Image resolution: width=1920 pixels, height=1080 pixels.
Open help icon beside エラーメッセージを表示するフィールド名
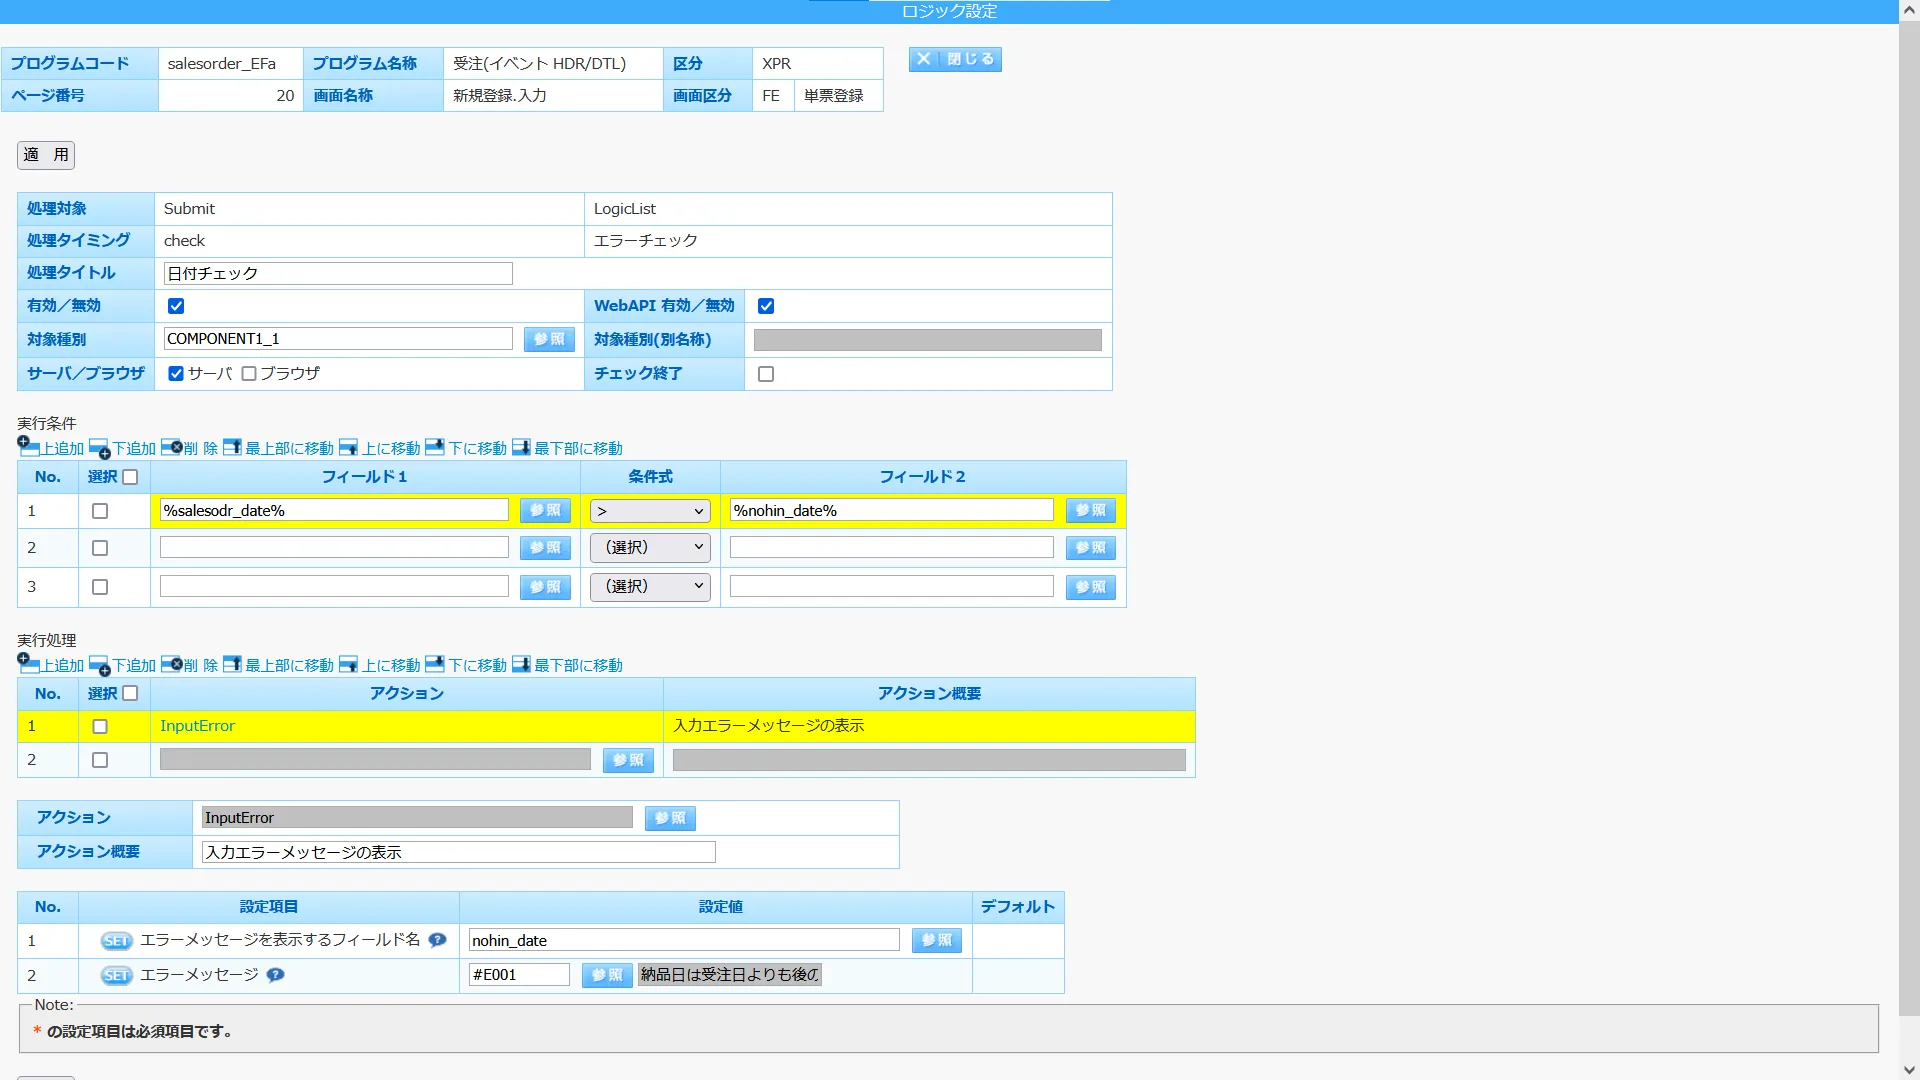(x=437, y=940)
